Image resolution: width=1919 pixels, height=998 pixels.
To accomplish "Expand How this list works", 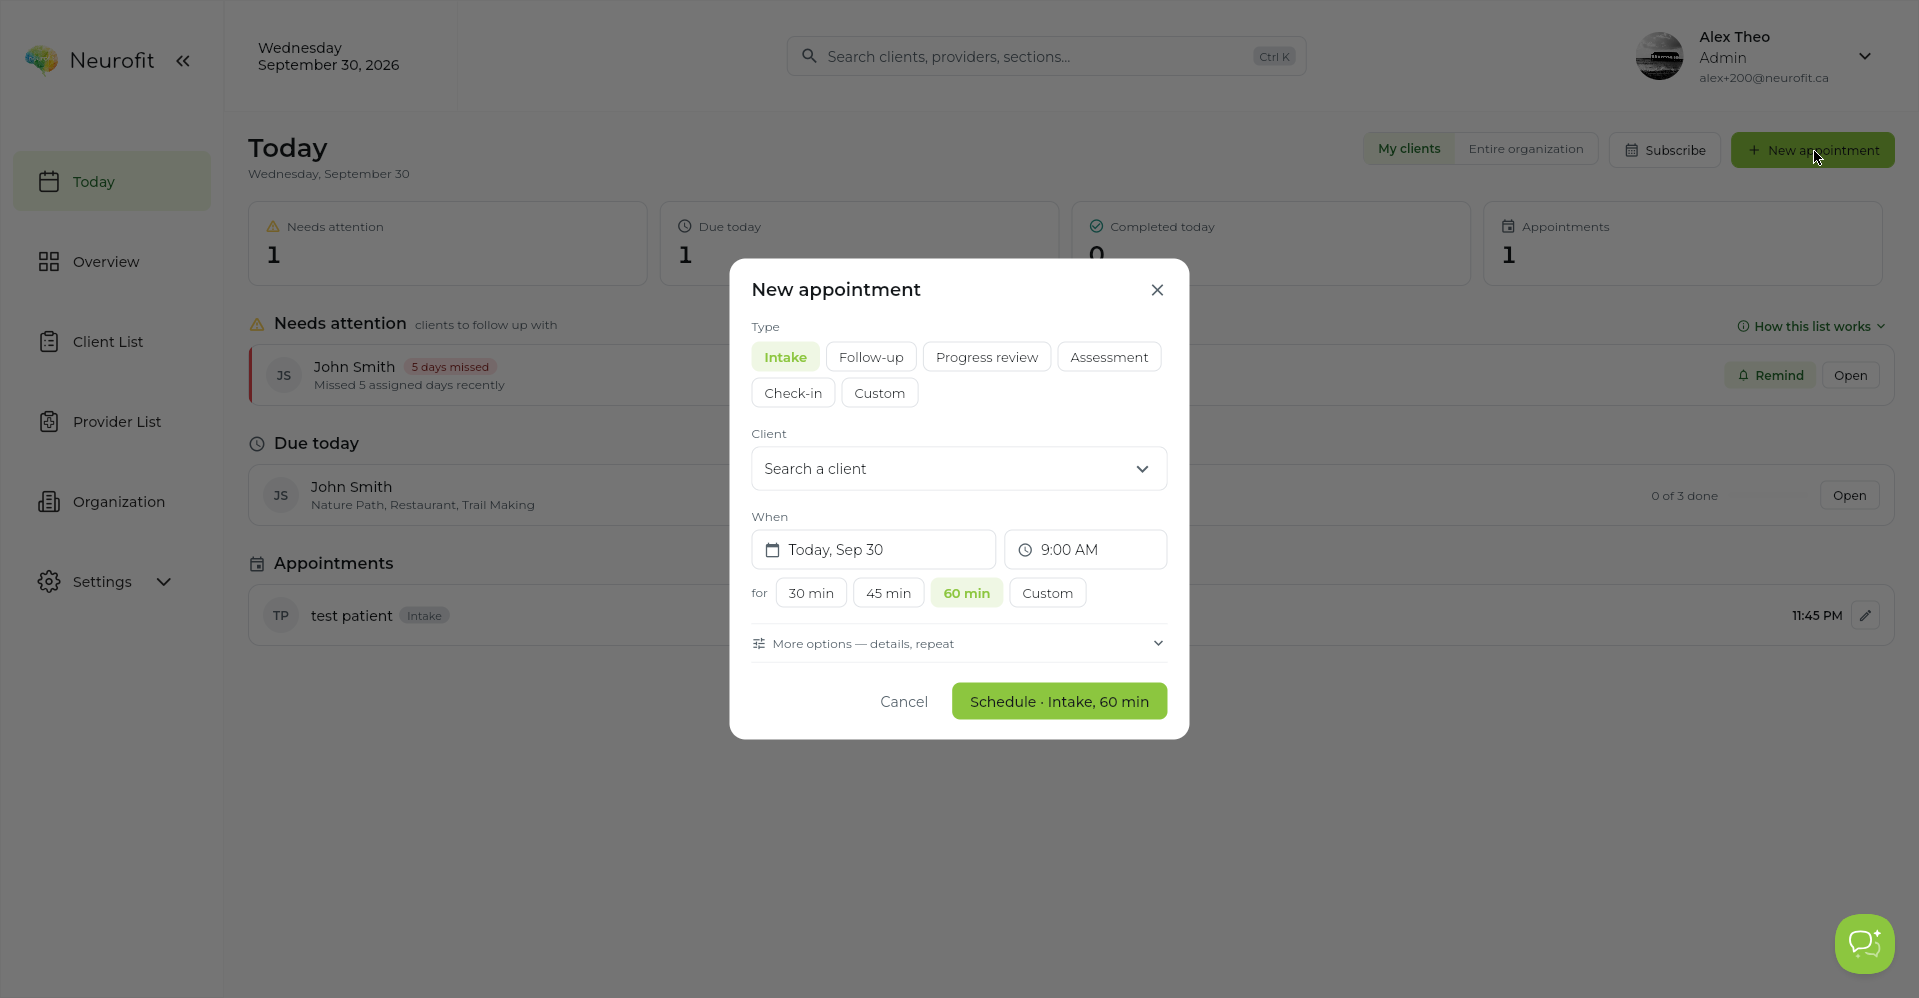I will (1811, 326).
